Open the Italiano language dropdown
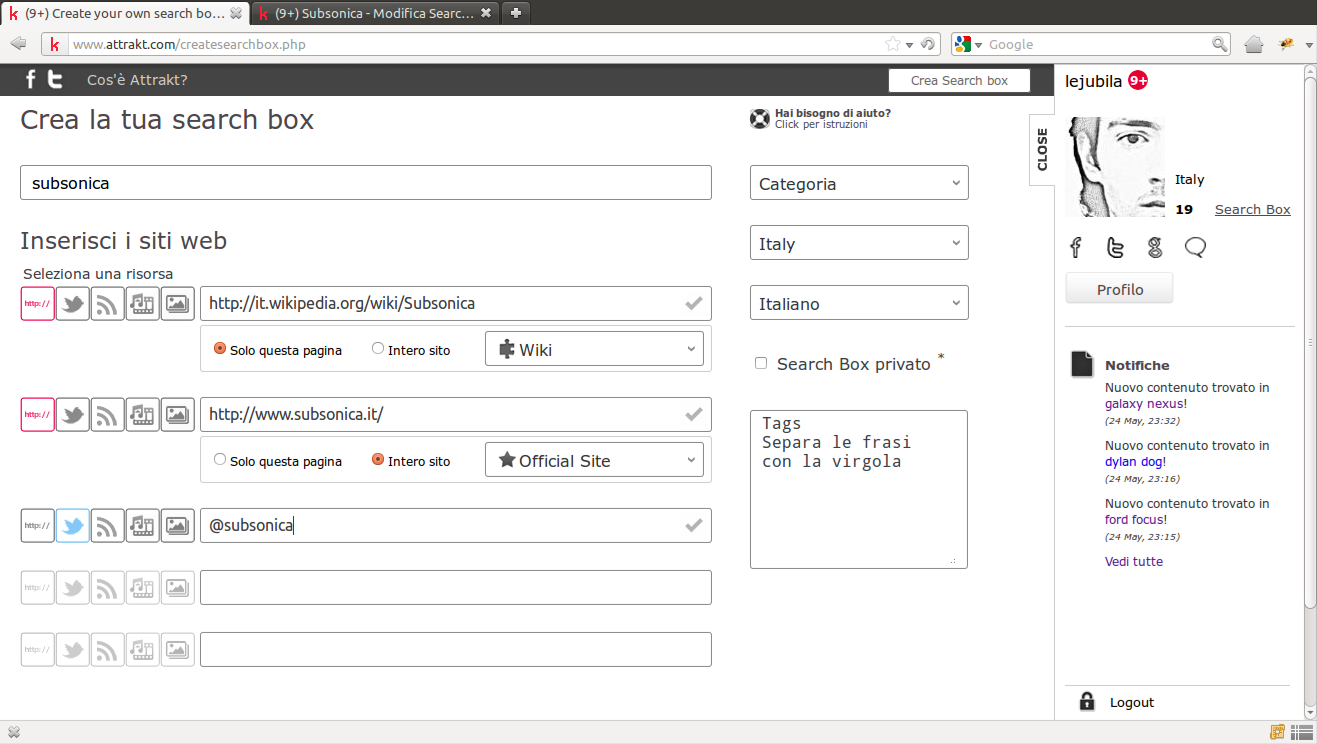The width and height of the screenshot is (1317, 744). [859, 303]
